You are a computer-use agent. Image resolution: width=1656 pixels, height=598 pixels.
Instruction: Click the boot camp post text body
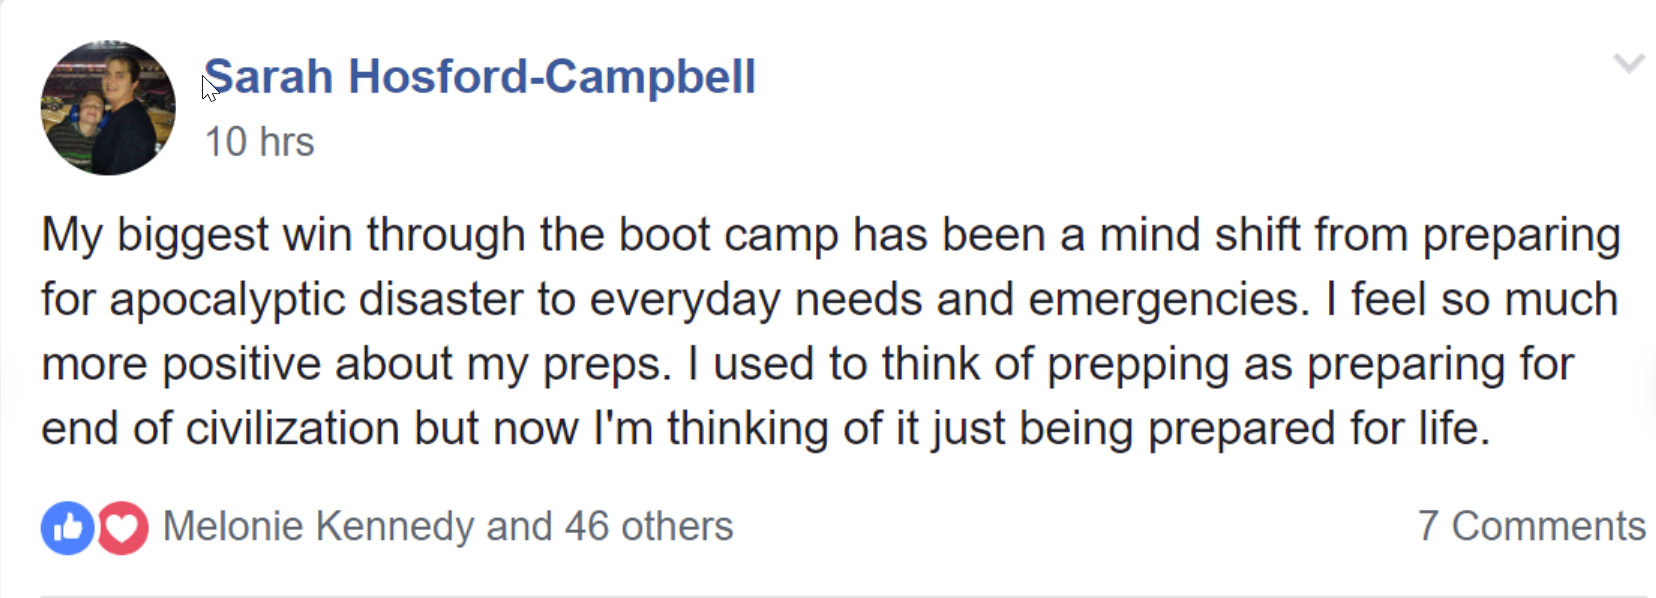(828, 331)
